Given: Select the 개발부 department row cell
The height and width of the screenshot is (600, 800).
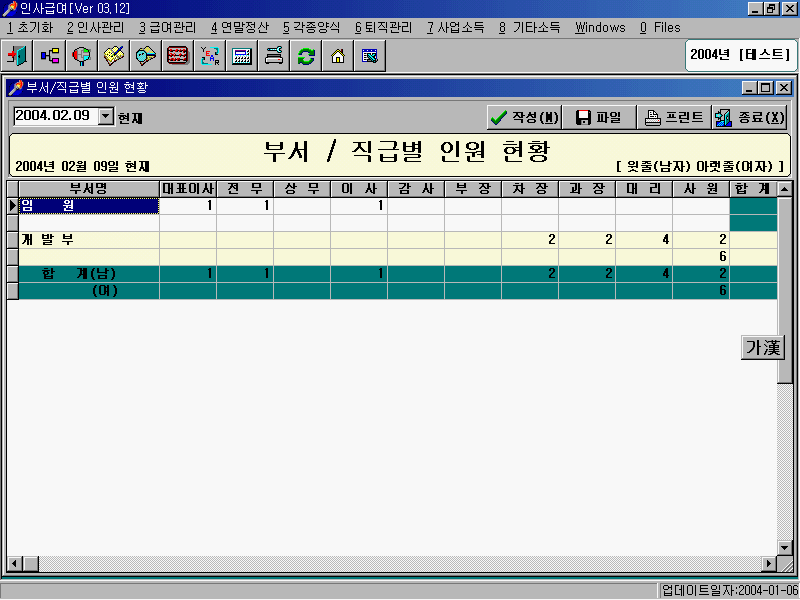Looking at the screenshot, I should (88, 240).
